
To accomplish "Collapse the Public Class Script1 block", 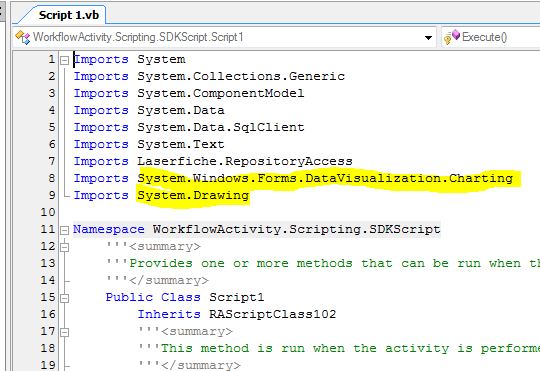I will 64,298.
